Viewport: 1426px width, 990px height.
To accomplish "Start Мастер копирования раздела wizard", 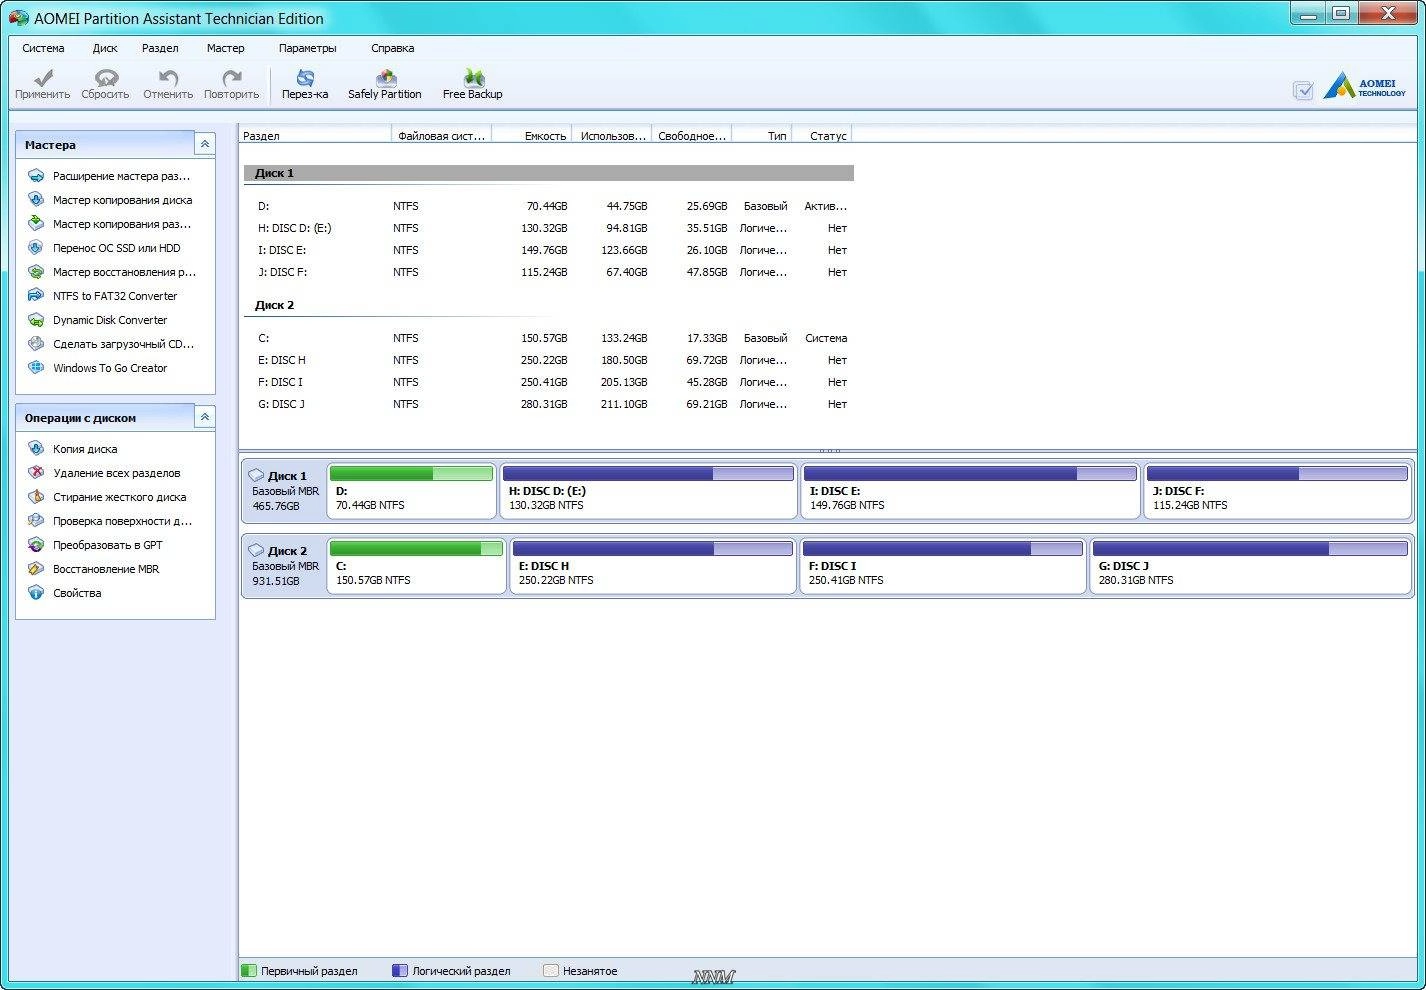I will coord(110,224).
